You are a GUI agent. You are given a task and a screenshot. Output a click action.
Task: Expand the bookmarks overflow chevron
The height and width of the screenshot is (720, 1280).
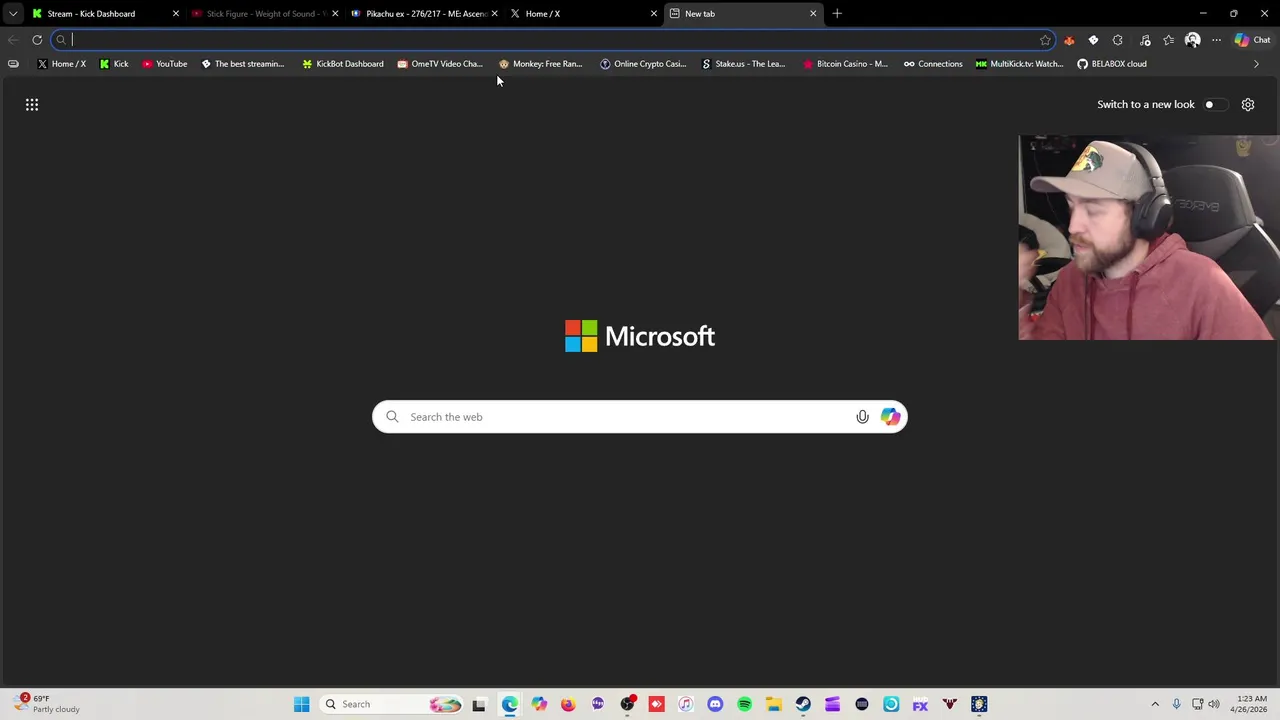pos(1256,64)
